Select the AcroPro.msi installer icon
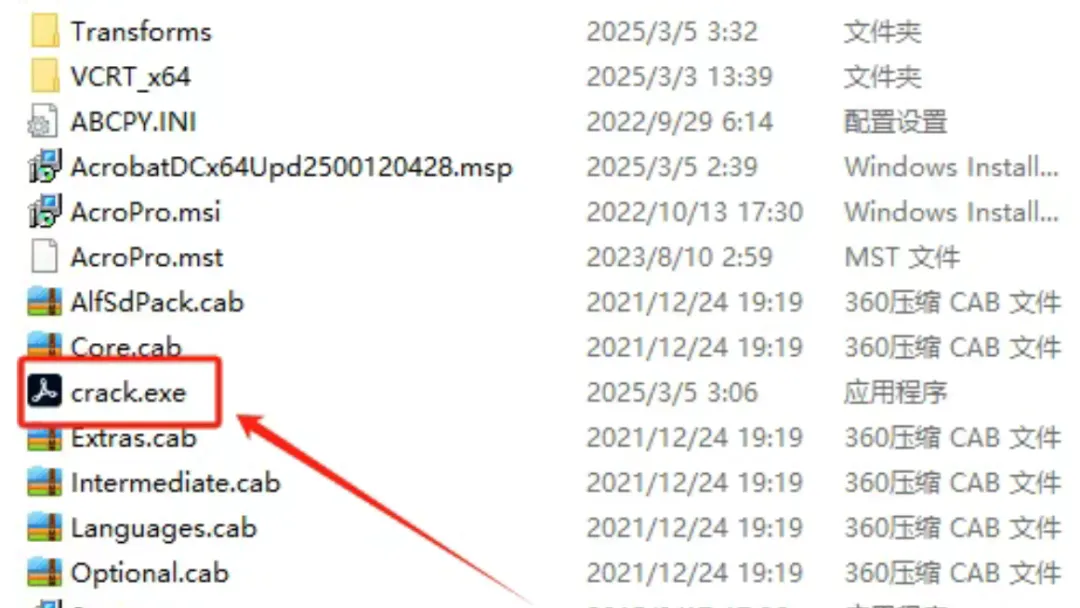 pos(45,211)
